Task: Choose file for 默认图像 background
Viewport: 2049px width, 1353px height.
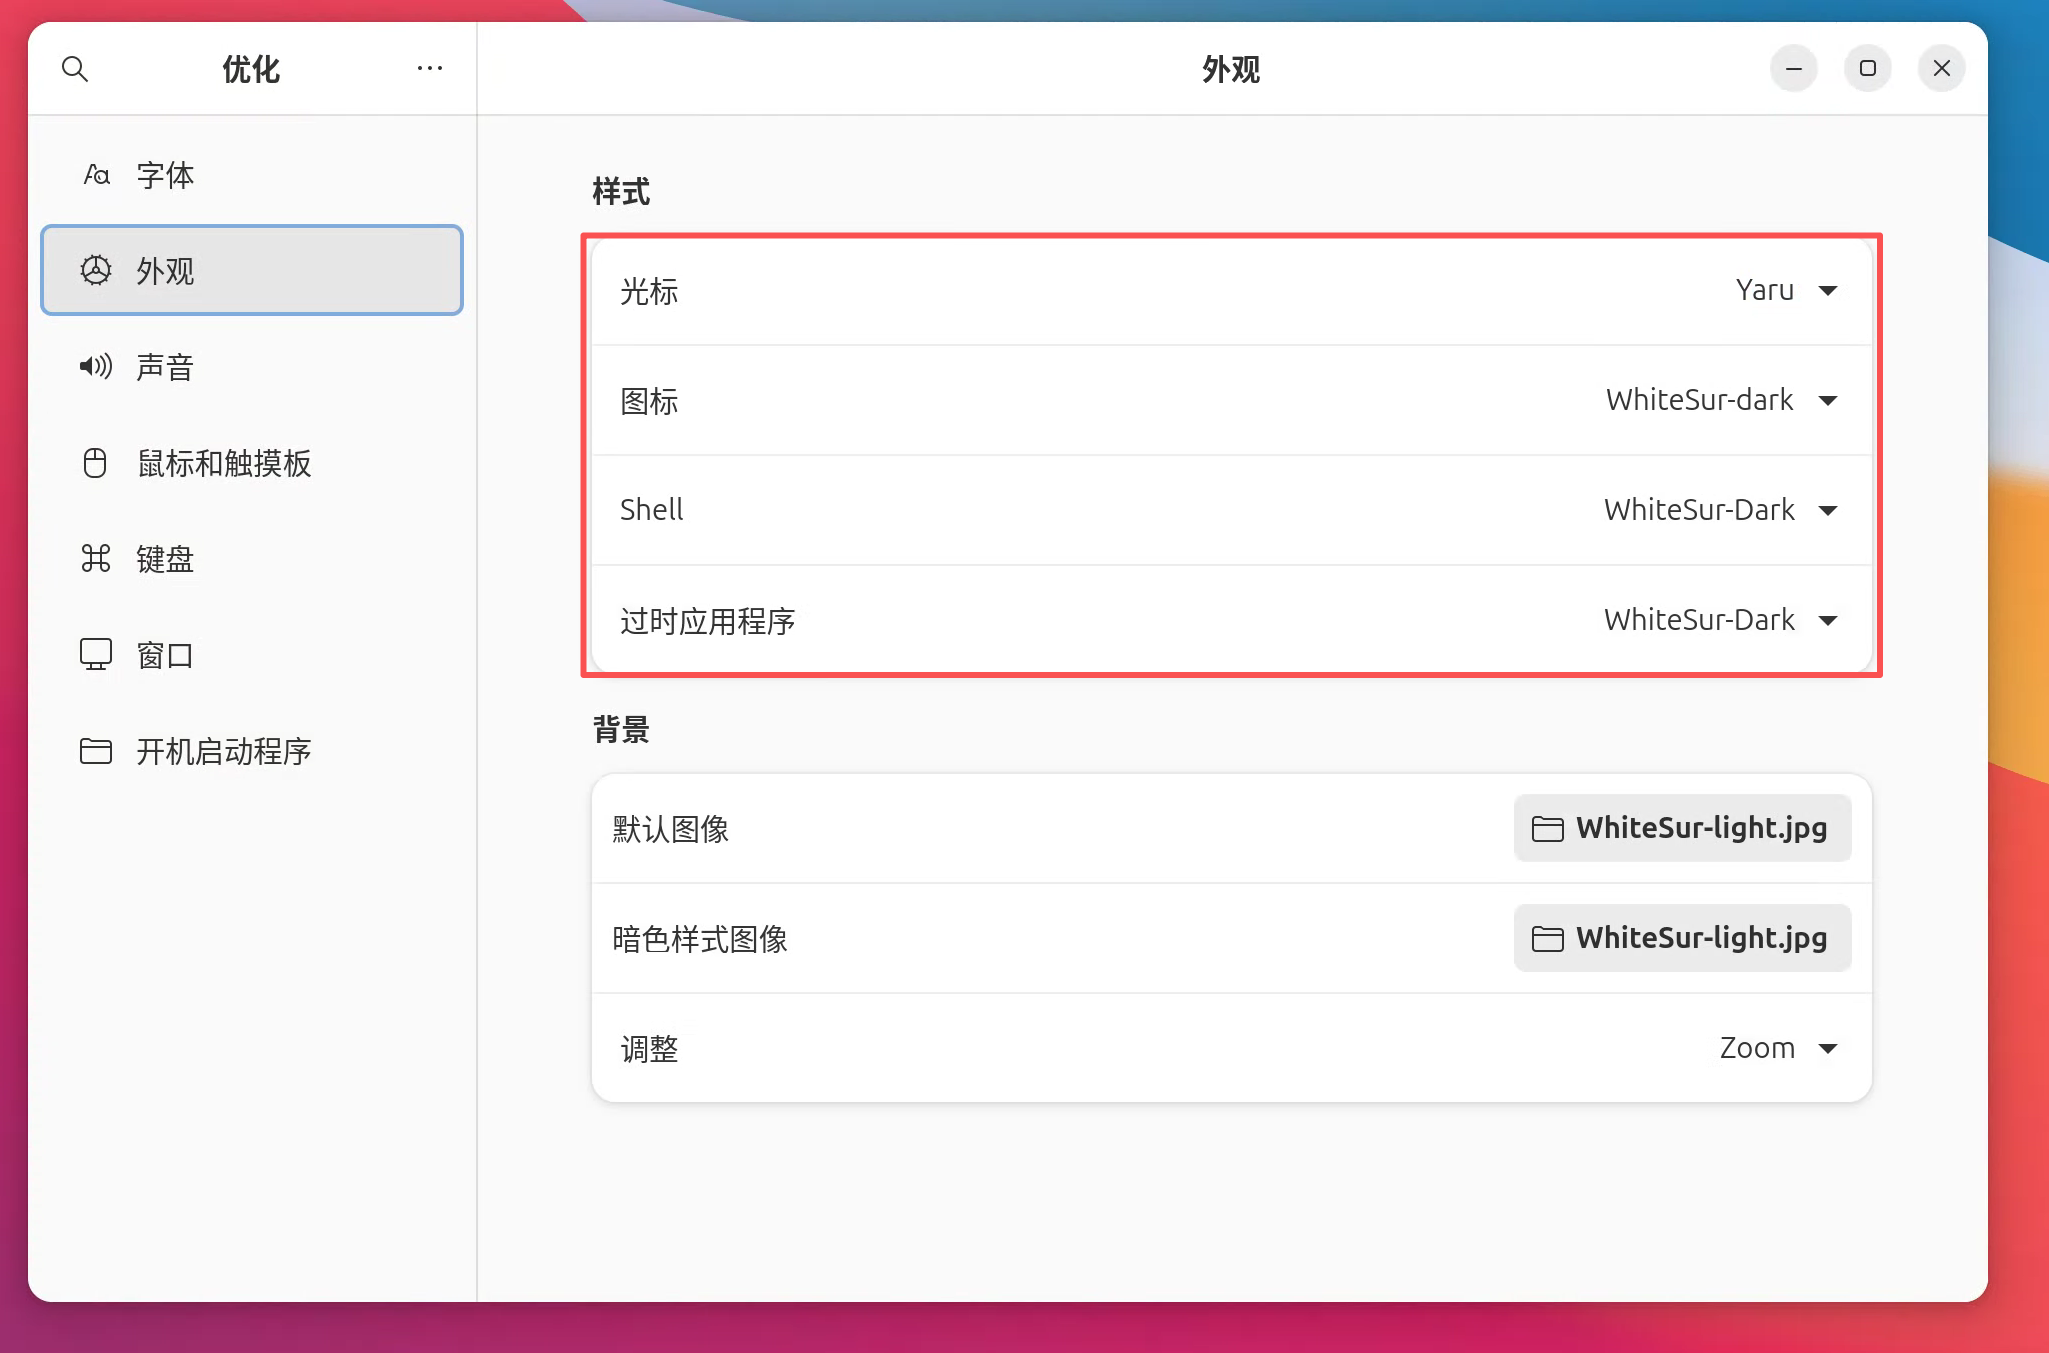Action: coord(1682,829)
